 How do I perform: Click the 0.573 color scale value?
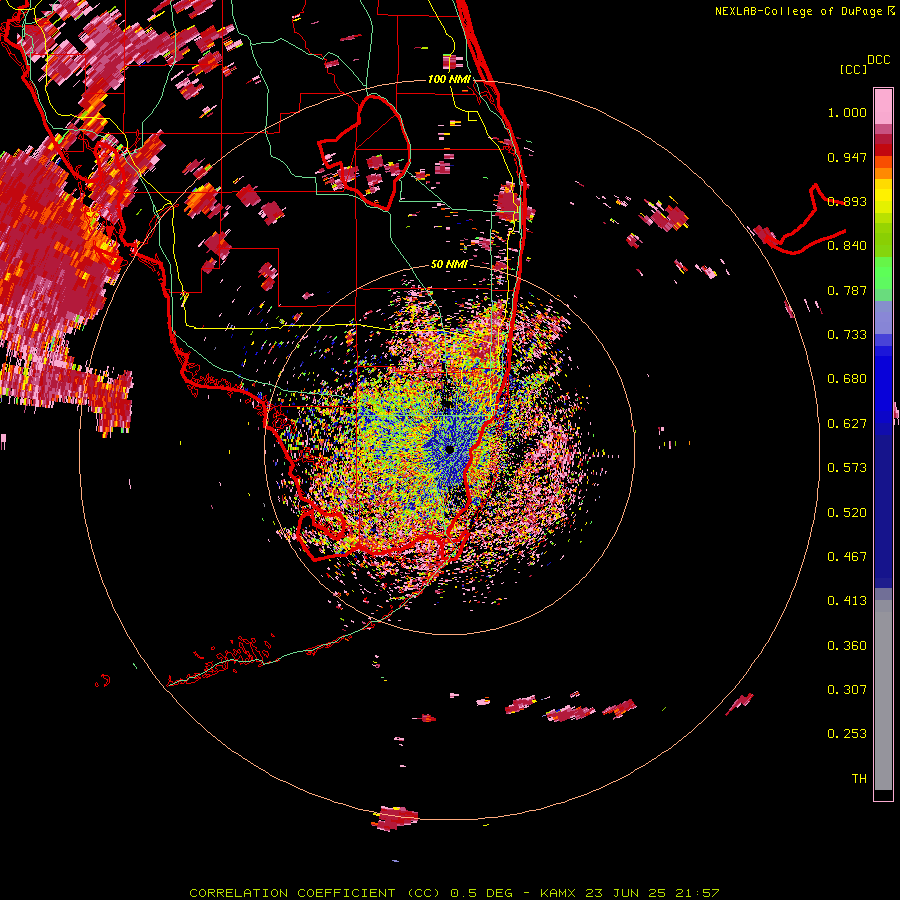pyautogui.click(x=847, y=468)
